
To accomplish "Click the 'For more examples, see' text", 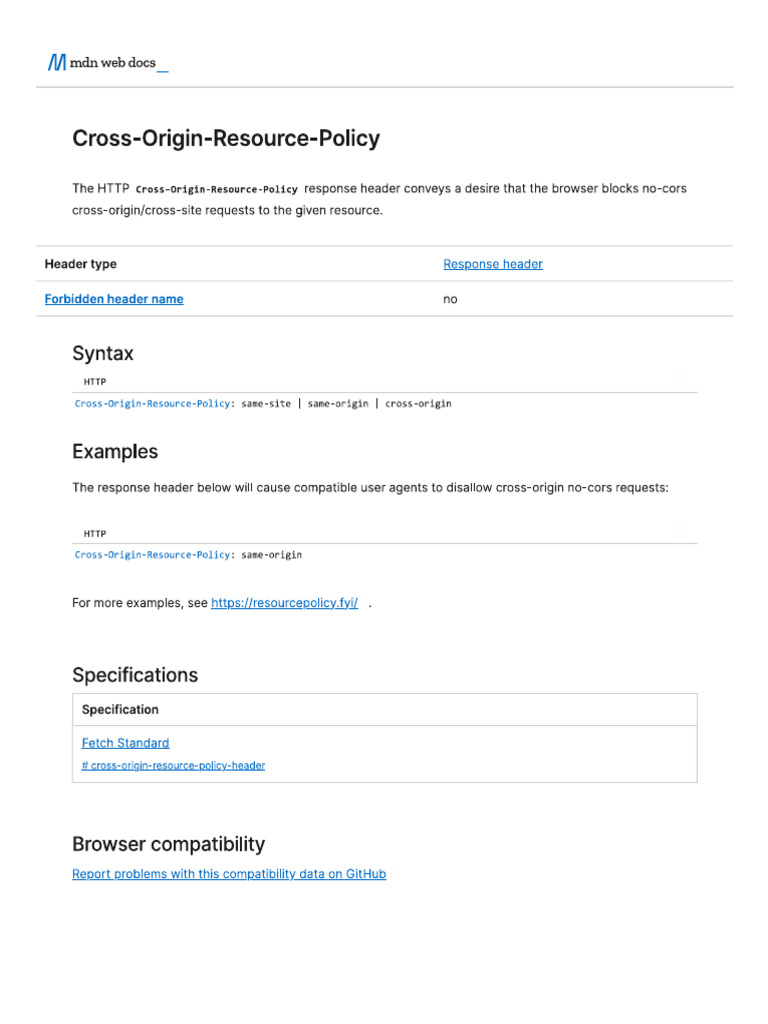I will click(140, 603).
